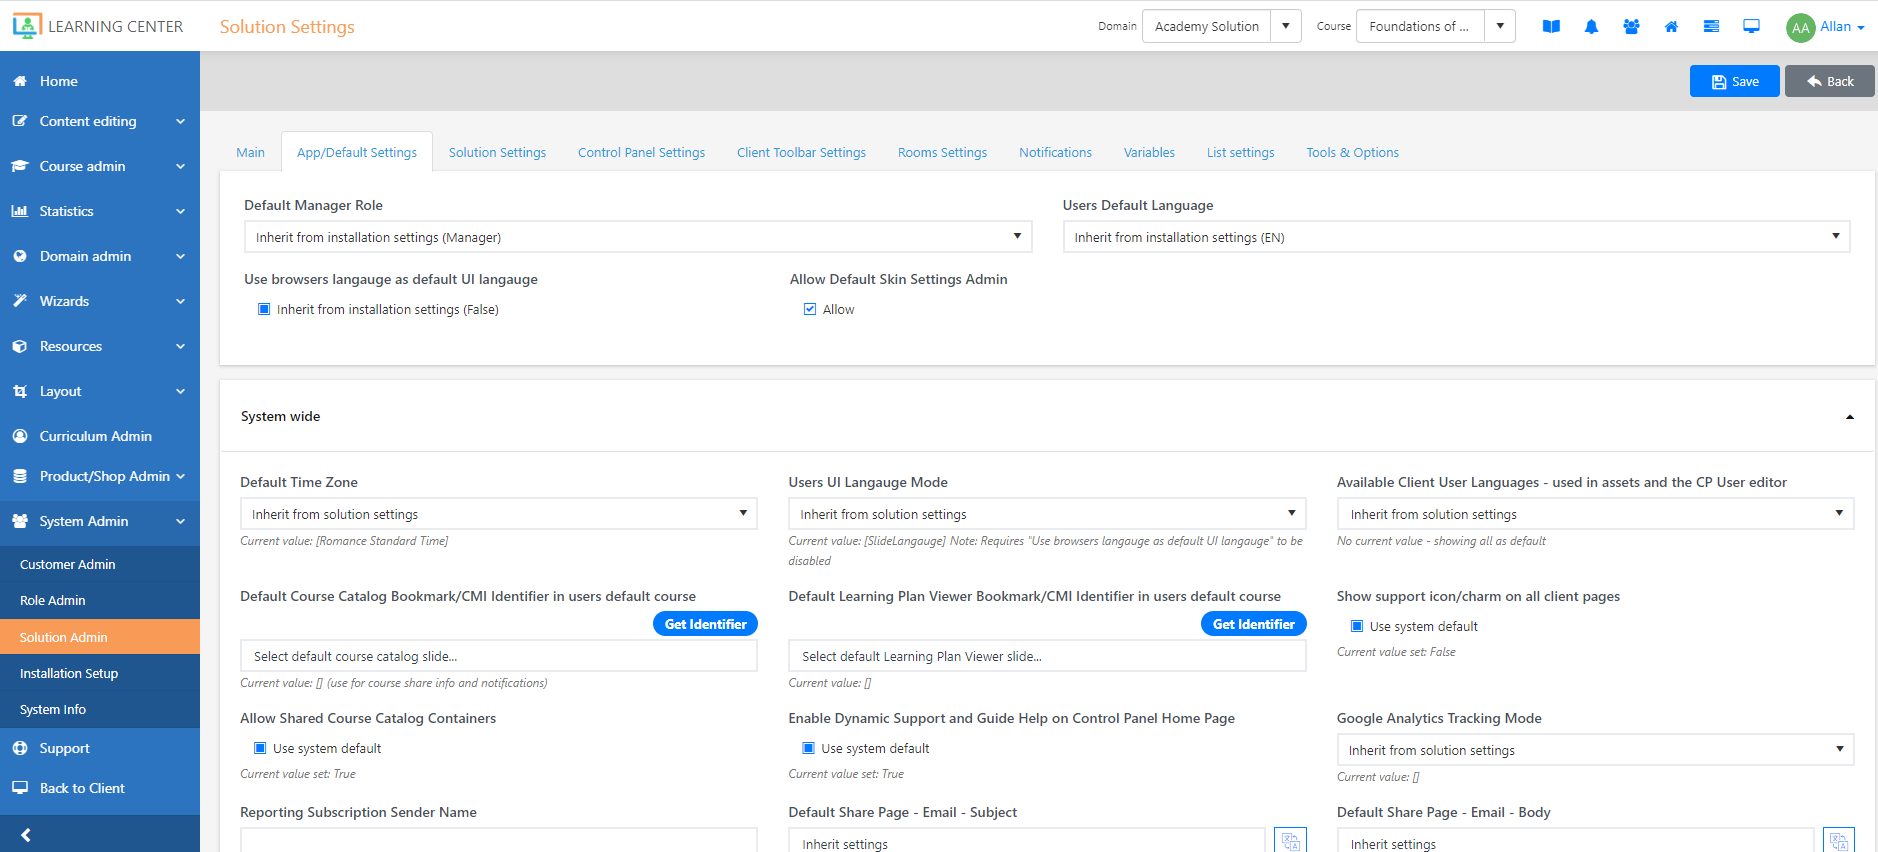The width and height of the screenshot is (1878, 852).
Task: Open notifications bell icon
Action: point(1591,27)
